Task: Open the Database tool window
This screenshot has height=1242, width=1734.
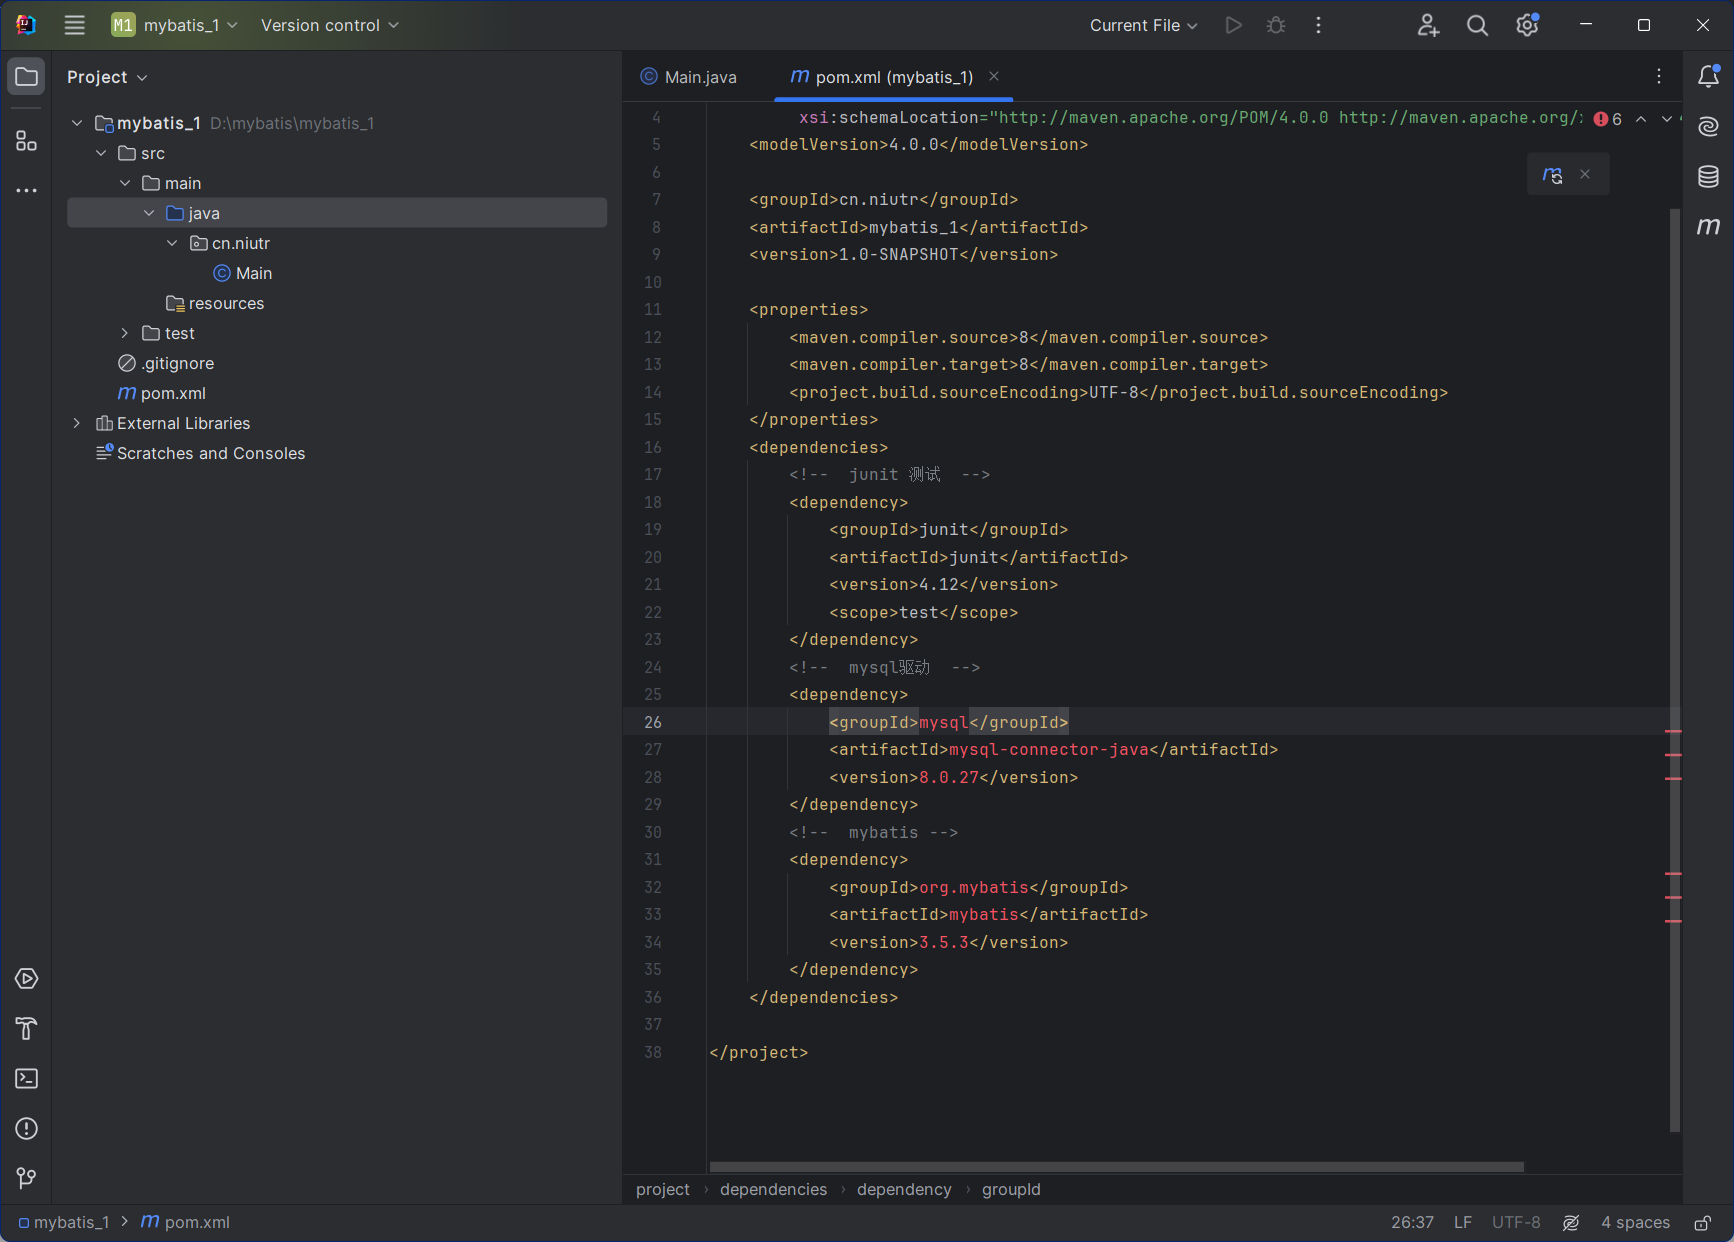Action: pos(1708,177)
